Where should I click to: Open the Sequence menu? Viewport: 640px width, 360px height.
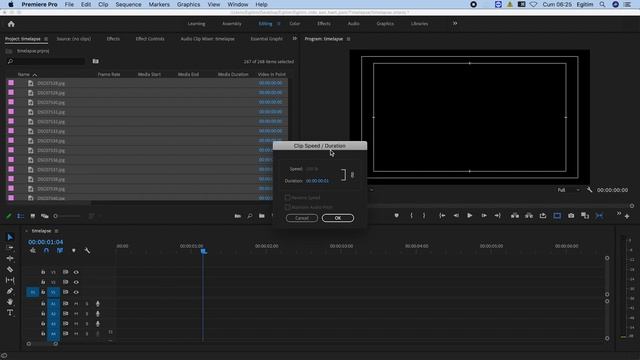pos(128,4)
